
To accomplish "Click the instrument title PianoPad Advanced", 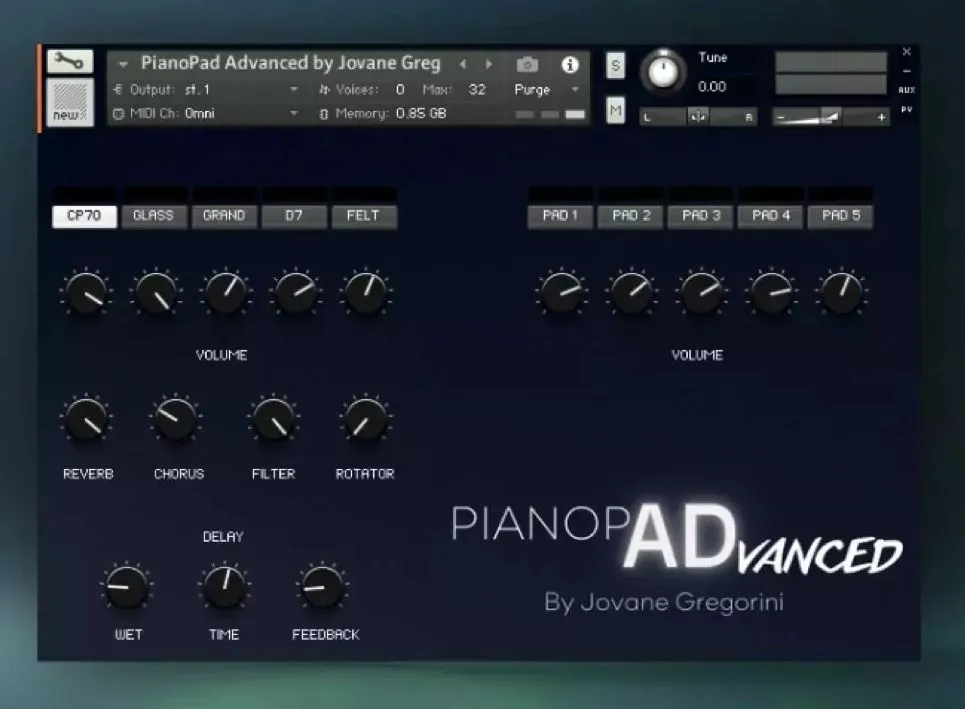I will click(x=291, y=63).
